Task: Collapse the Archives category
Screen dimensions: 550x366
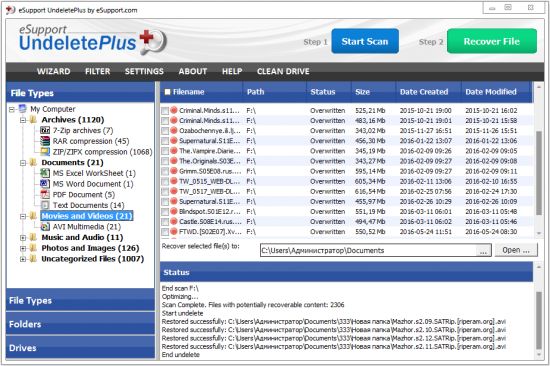Action: 23,120
